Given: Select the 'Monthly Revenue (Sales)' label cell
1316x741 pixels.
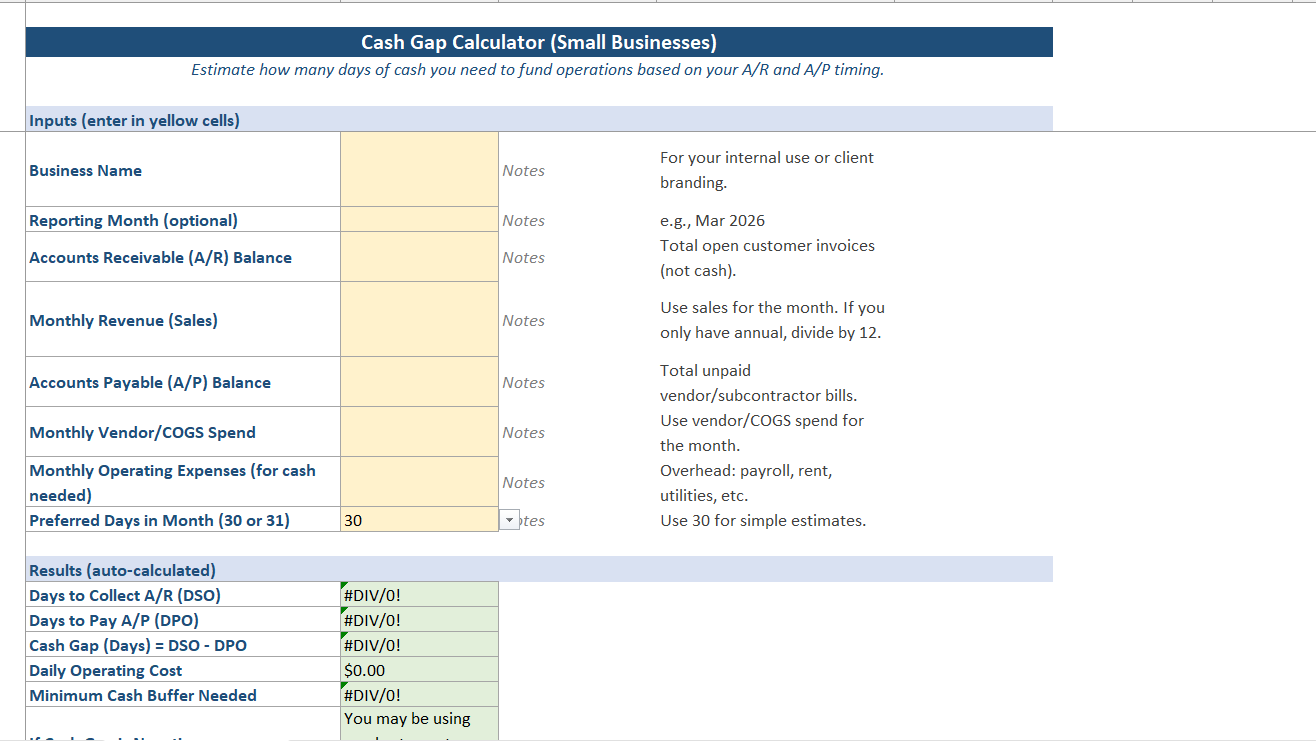Looking at the screenshot, I should (x=183, y=319).
